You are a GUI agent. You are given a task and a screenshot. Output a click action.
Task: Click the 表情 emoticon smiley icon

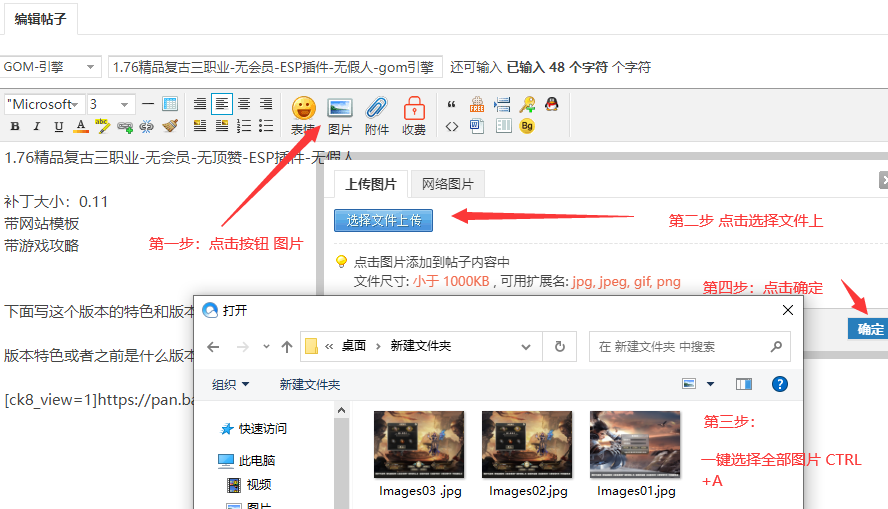click(303, 109)
